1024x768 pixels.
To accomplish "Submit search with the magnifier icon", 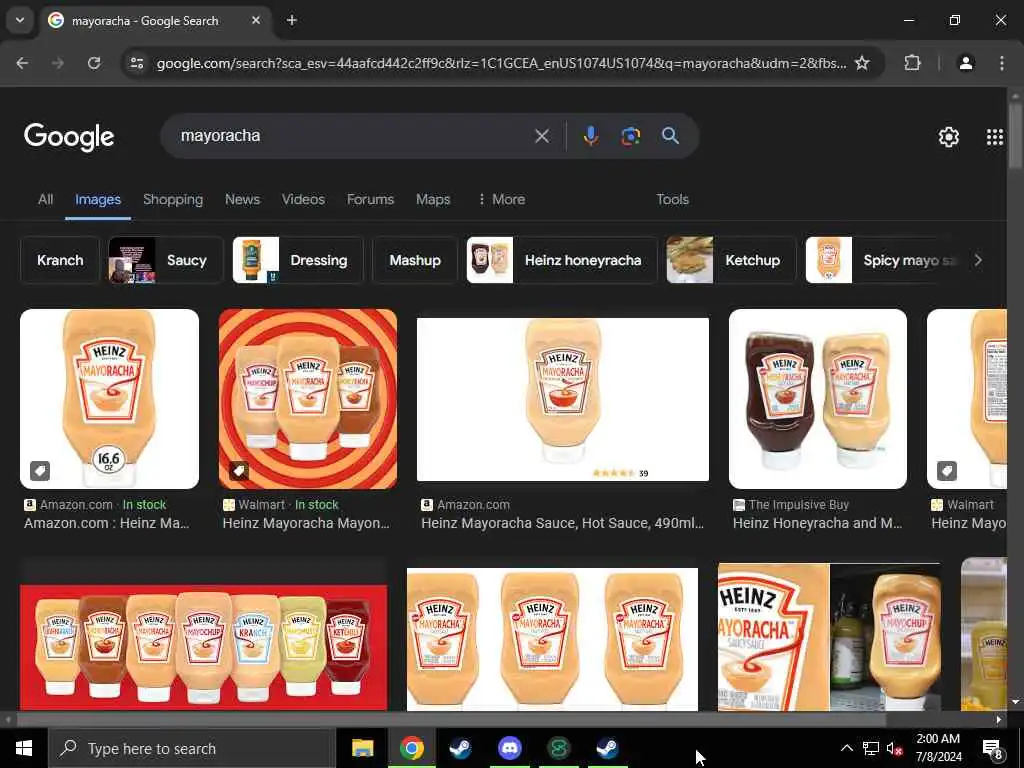I will click(670, 136).
